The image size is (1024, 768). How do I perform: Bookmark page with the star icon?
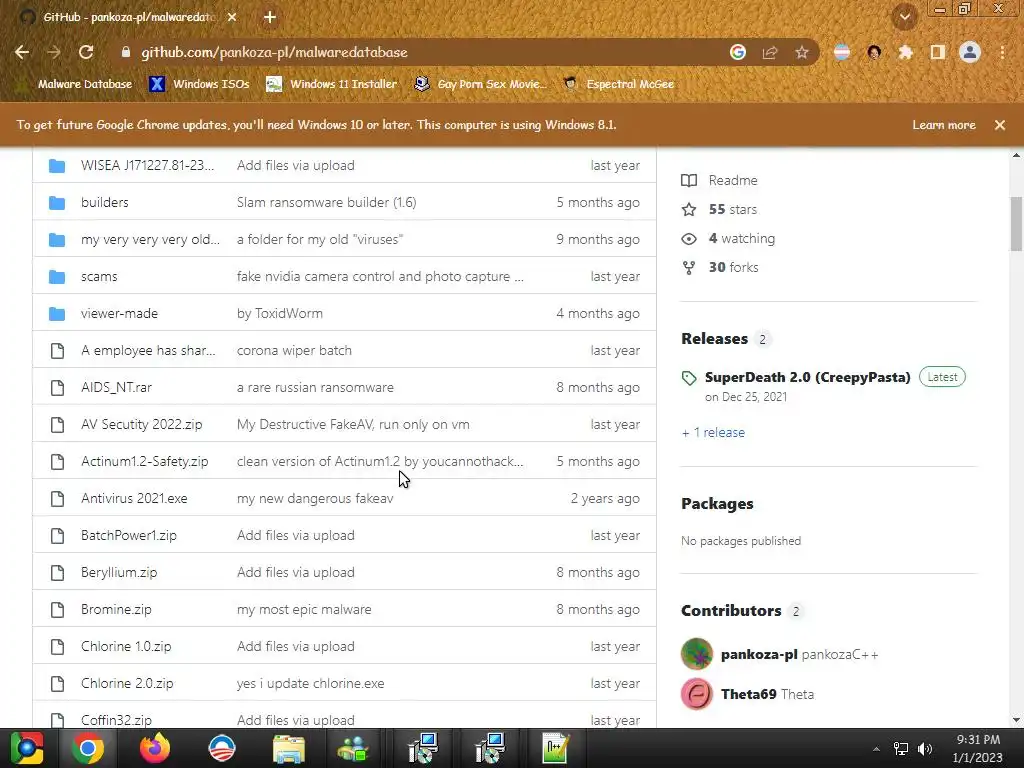pos(802,52)
